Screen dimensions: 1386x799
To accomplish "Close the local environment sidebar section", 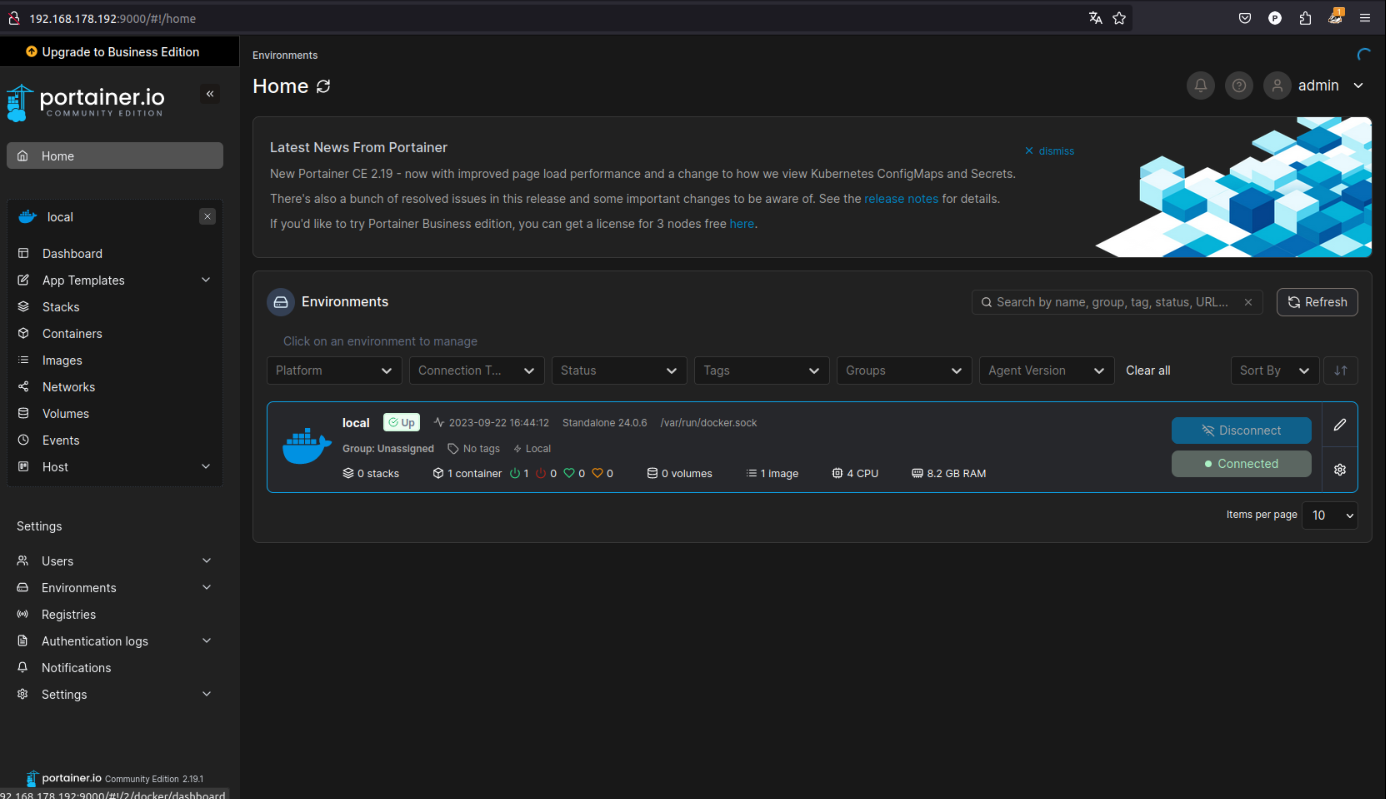I will pyautogui.click(x=207, y=217).
